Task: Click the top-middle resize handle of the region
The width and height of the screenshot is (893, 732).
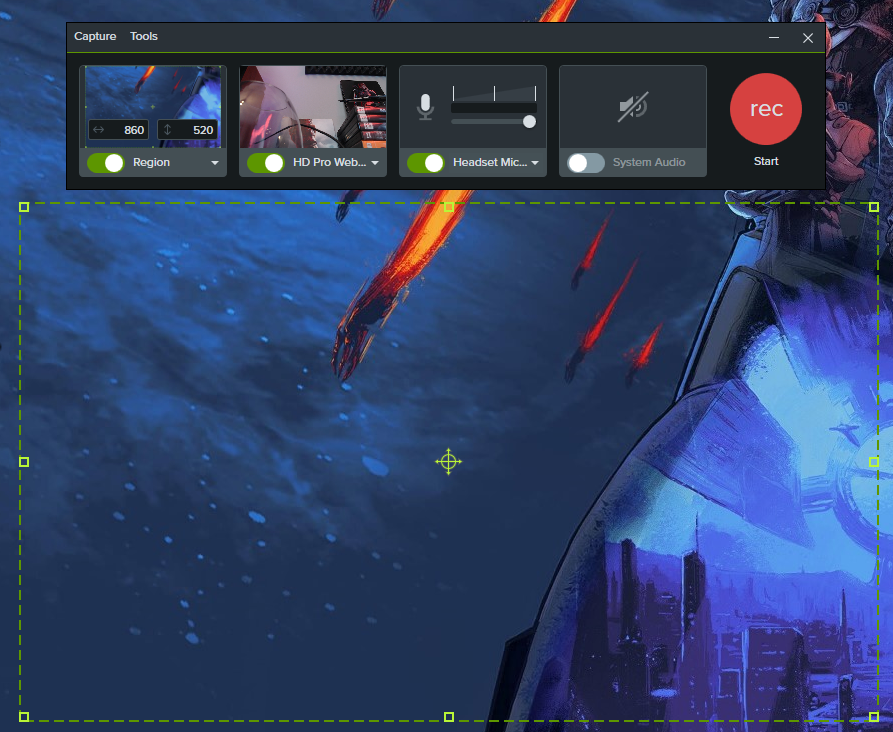Action: [449, 207]
